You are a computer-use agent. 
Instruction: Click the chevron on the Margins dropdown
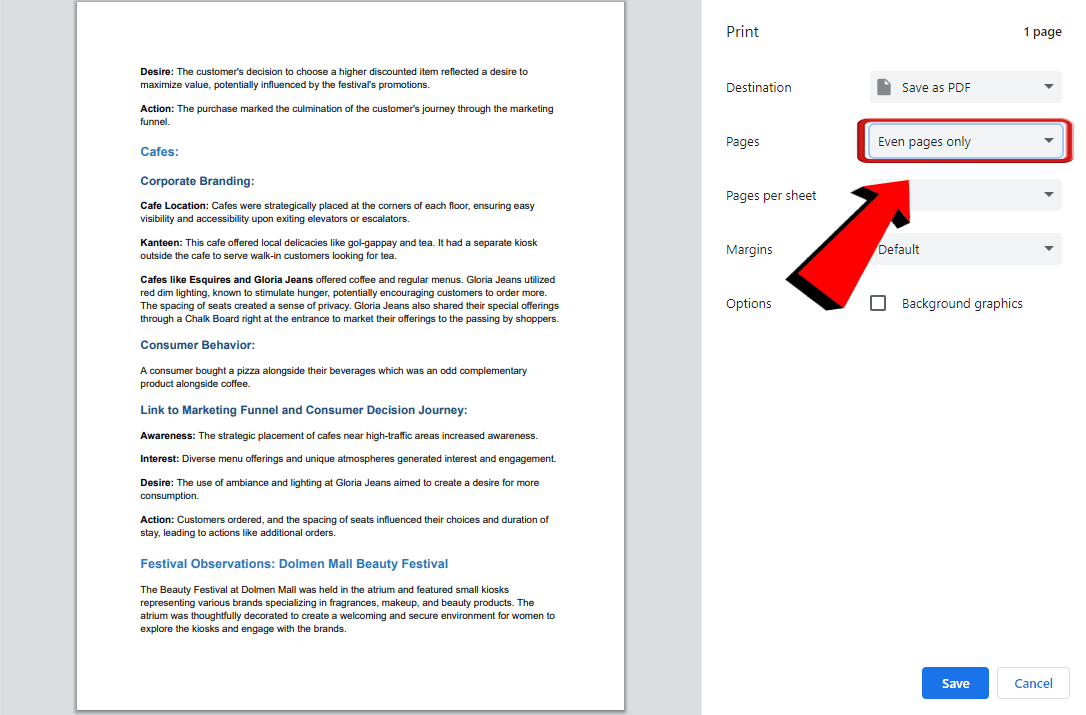[1048, 249]
